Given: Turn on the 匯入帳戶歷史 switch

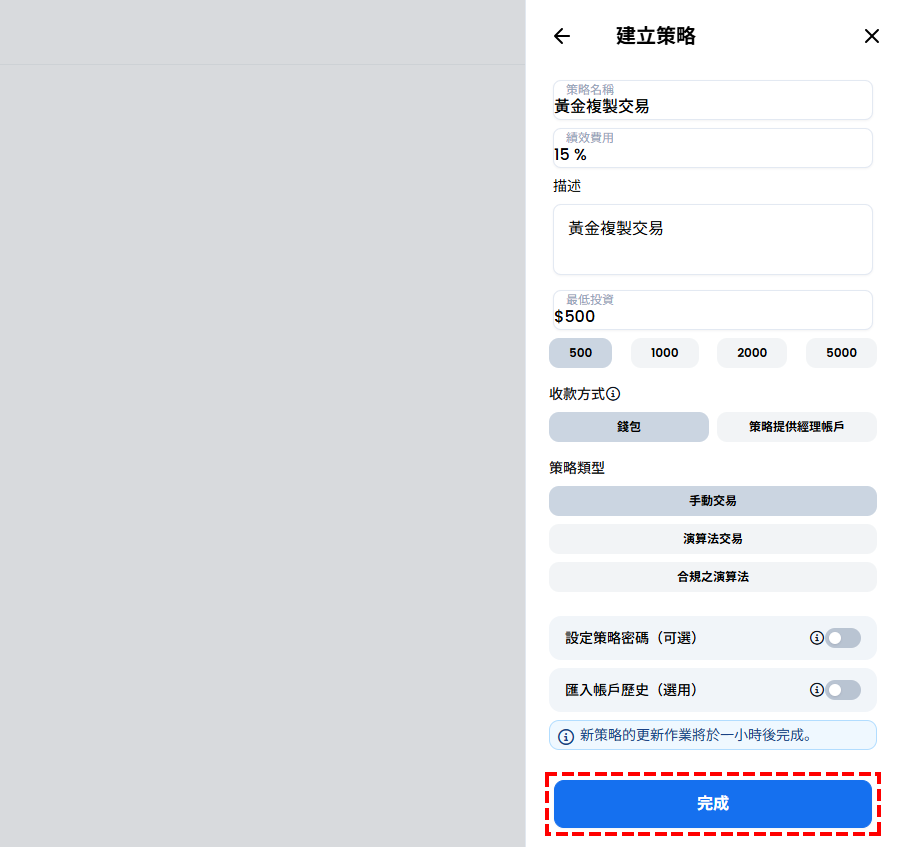Looking at the screenshot, I should 843,690.
